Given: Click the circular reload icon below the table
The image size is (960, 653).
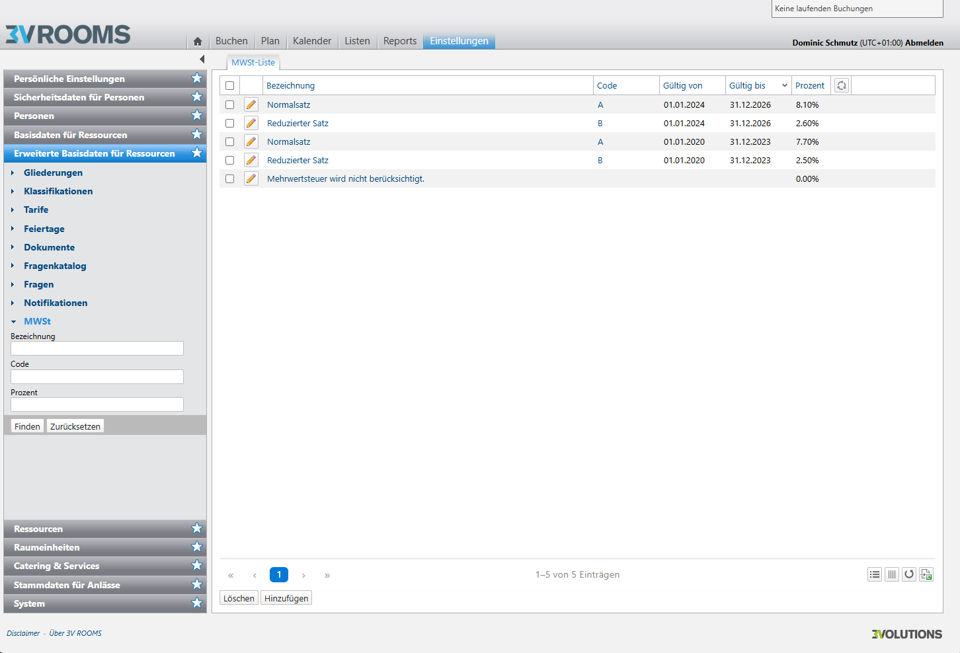Looking at the screenshot, I should (x=909, y=575).
